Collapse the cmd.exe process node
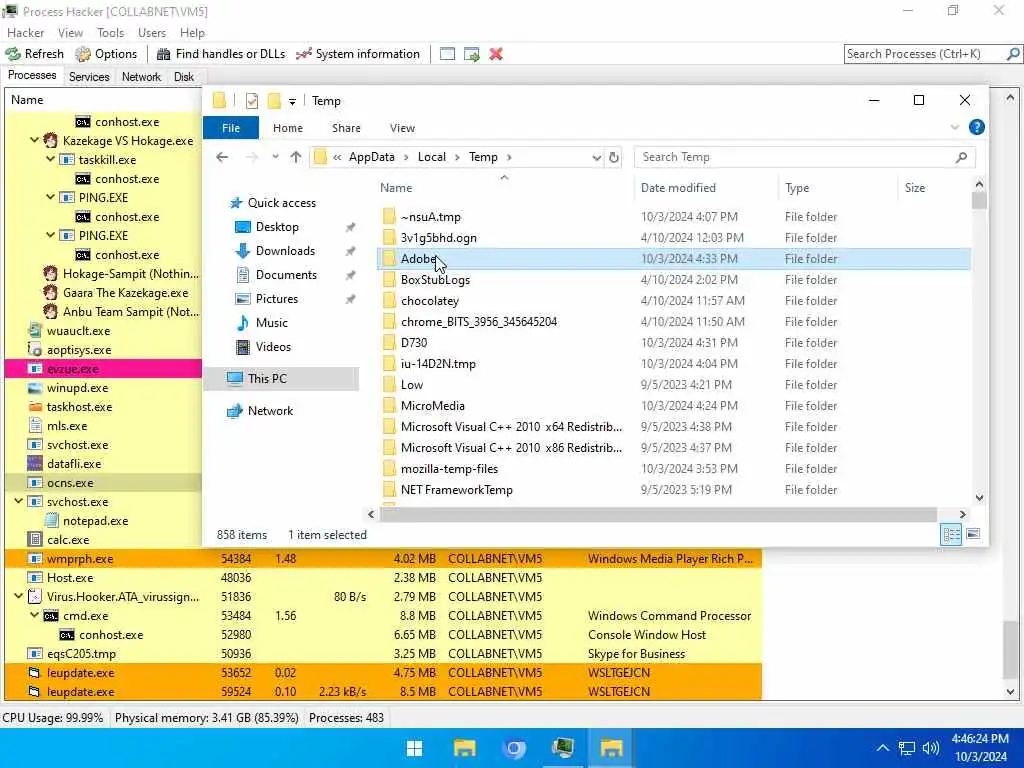 tap(35, 615)
